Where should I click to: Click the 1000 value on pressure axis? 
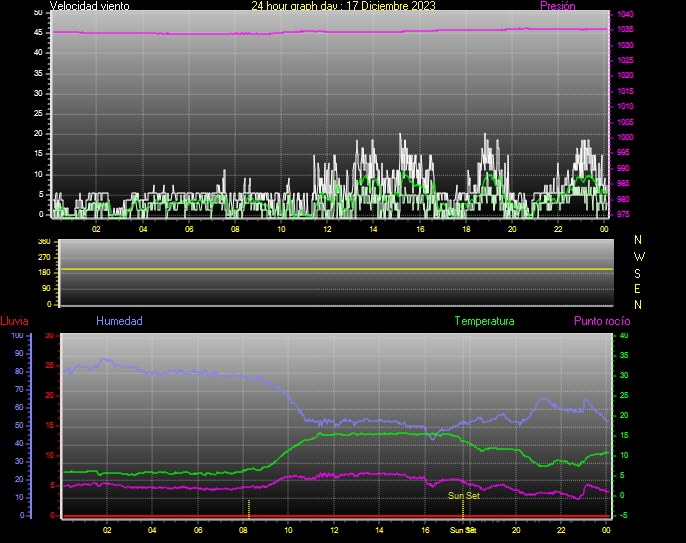pyautogui.click(x=625, y=137)
